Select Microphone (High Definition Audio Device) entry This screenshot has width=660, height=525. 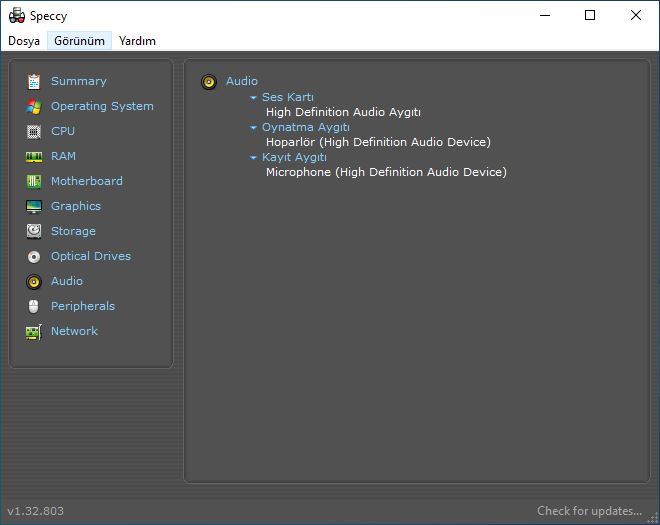(386, 172)
